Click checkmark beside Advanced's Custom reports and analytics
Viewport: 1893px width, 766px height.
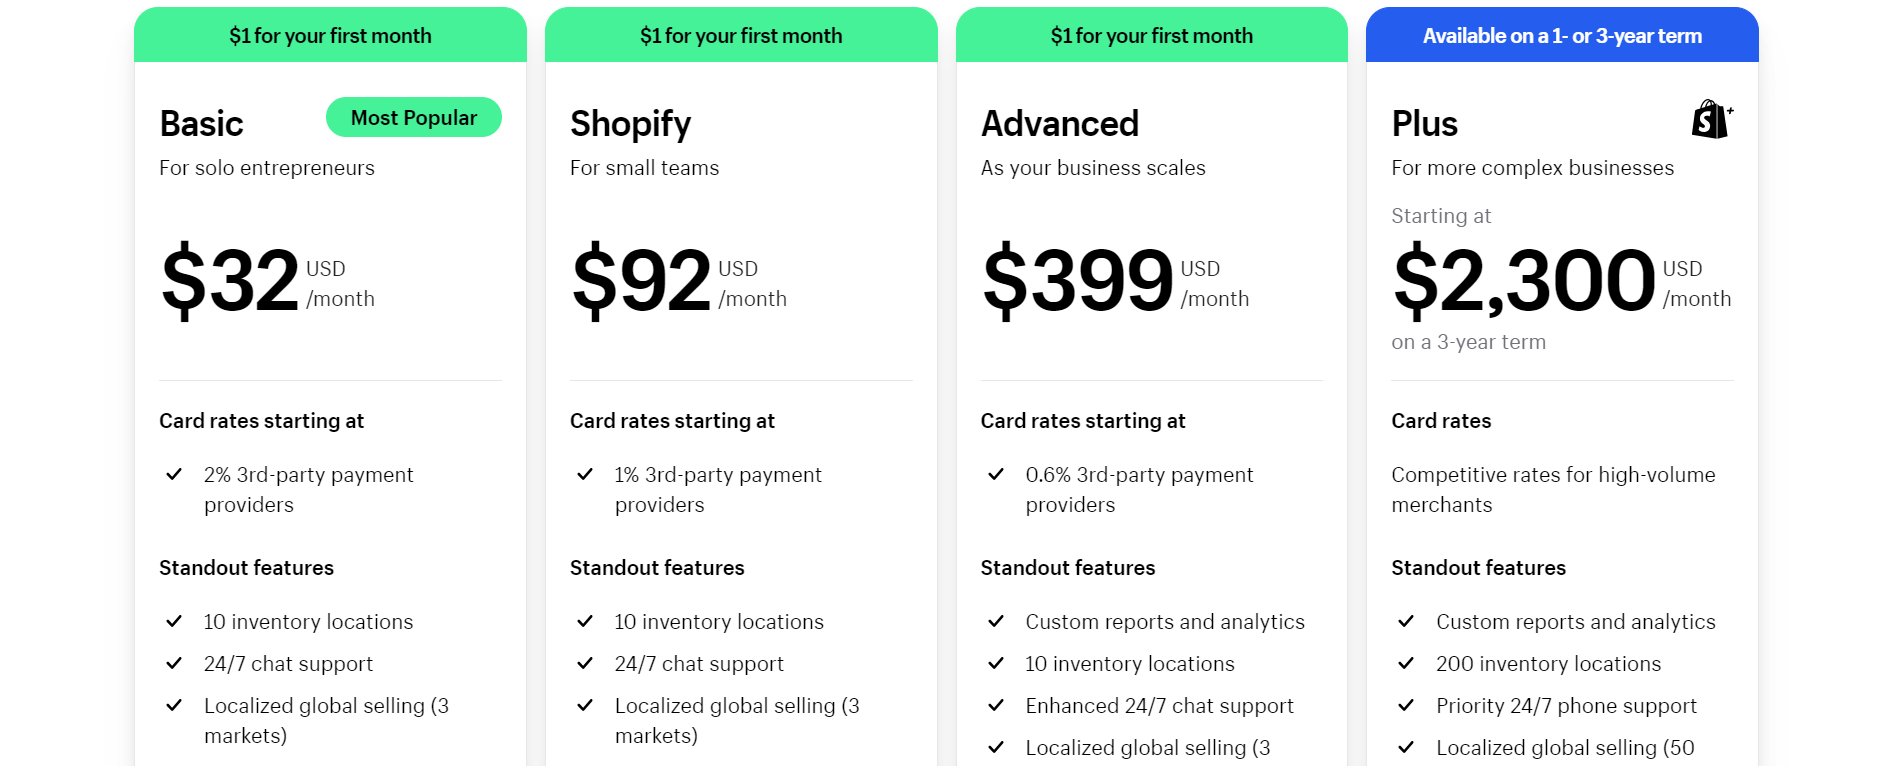(996, 621)
